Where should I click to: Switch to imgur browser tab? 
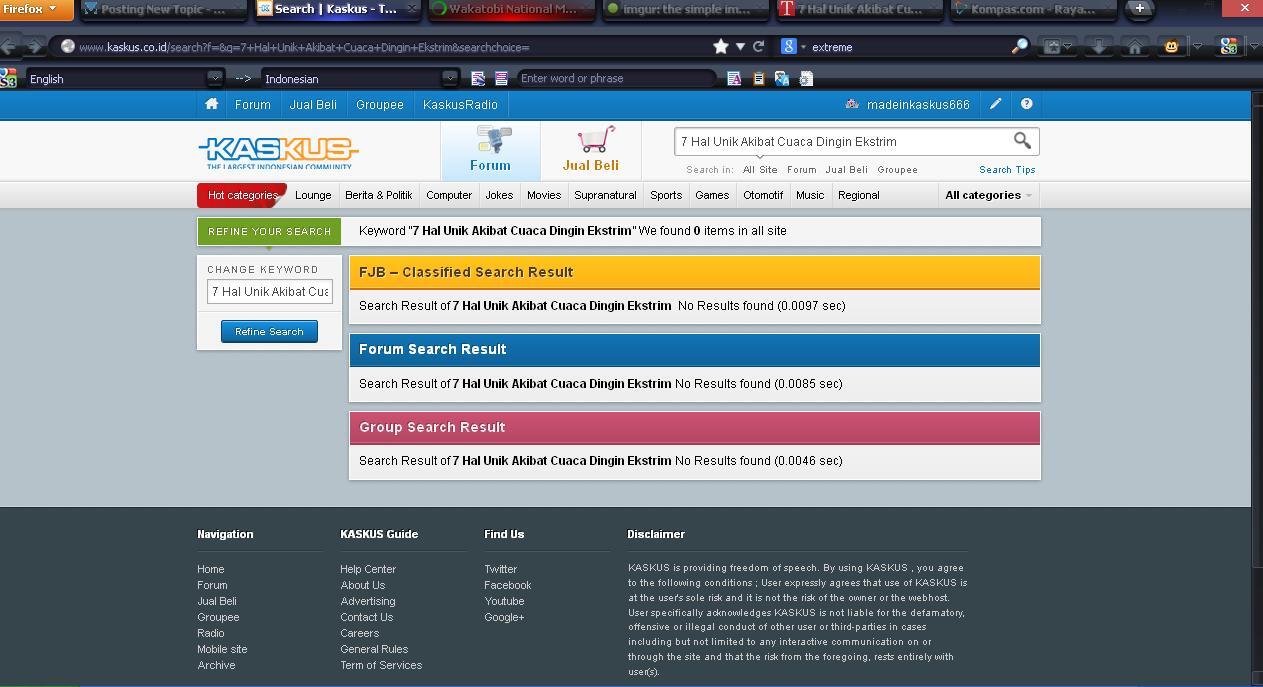pos(684,10)
